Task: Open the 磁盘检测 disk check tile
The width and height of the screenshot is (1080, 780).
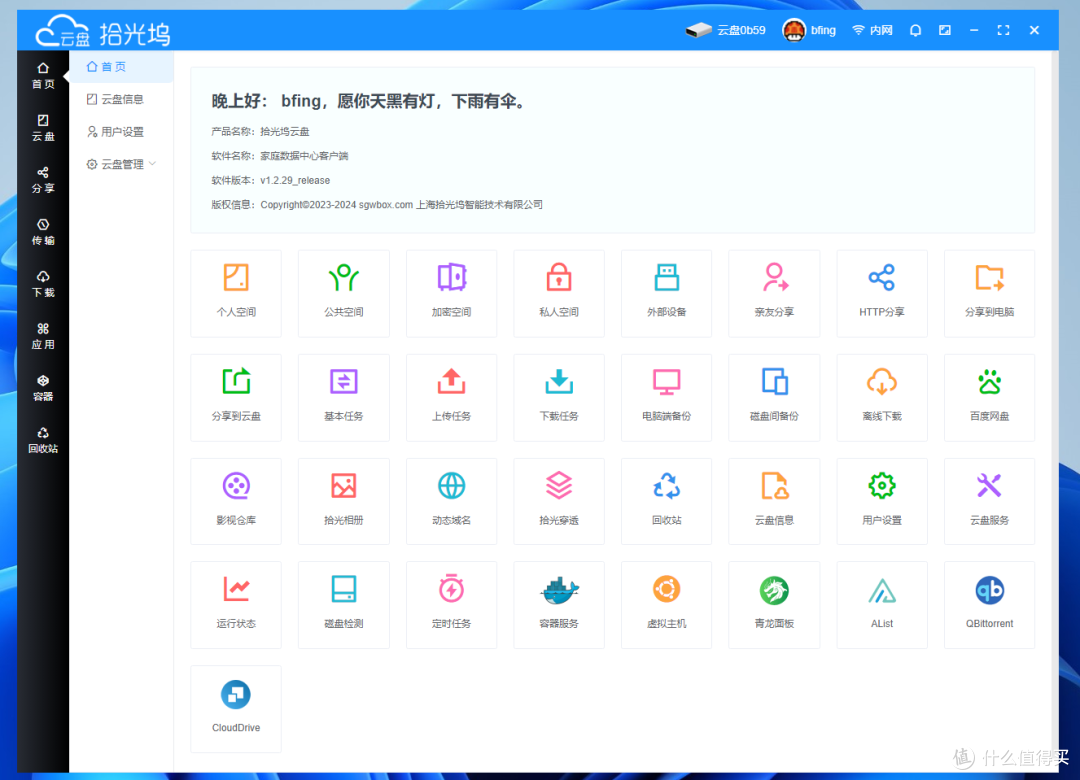Action: click(343, 604)
